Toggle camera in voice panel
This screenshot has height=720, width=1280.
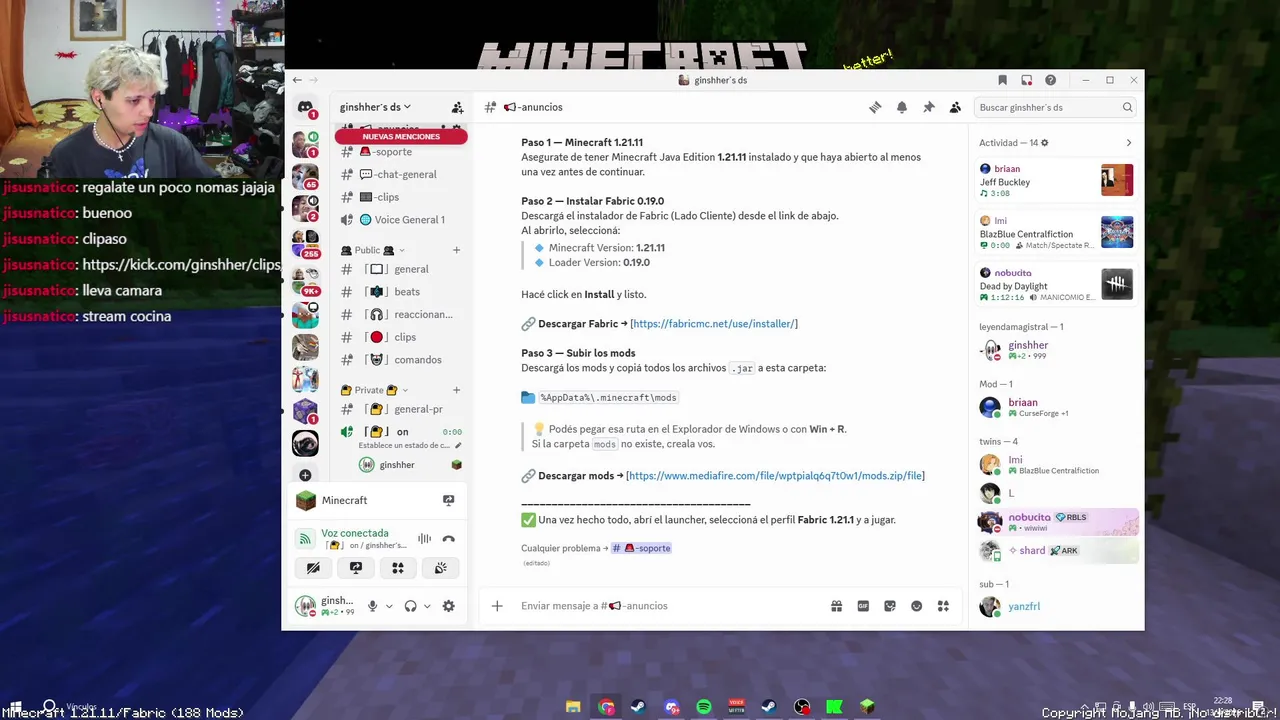point(313,568)
